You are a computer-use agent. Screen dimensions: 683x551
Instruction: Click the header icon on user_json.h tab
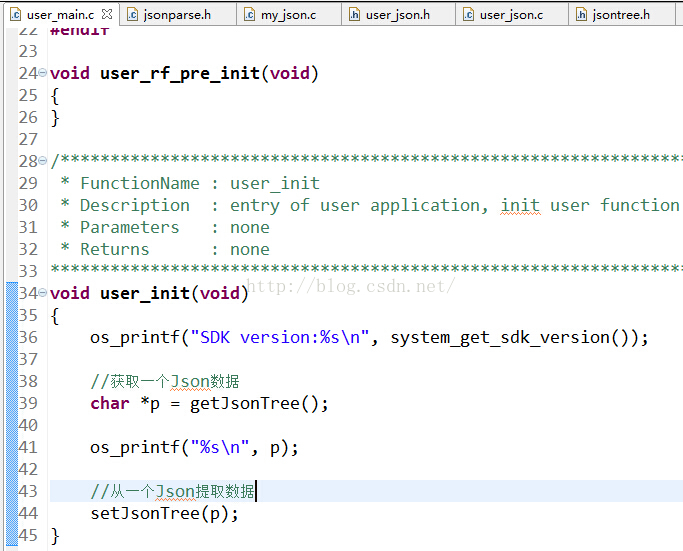point(353,14)
